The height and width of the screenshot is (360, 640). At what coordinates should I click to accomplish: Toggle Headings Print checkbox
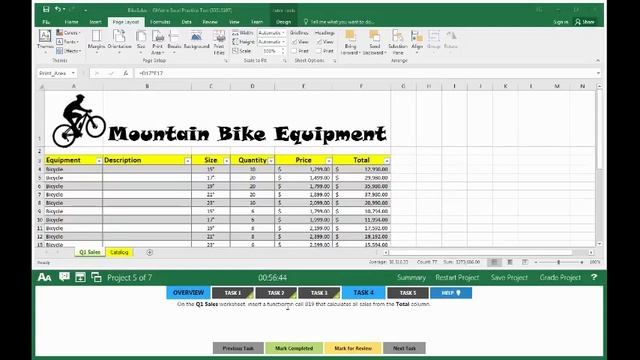319,51
